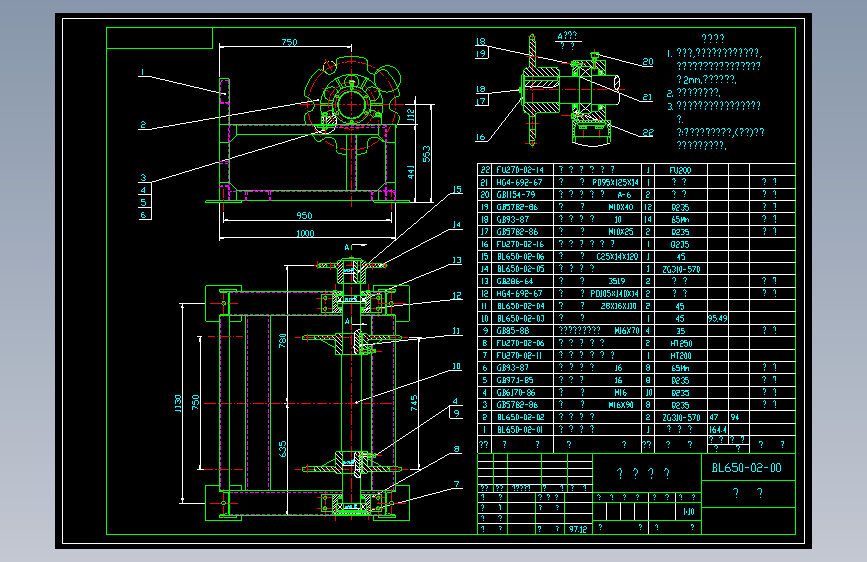Pick the M10X25 bolt specification cell
867x562 pixels.
pos(620,232)
